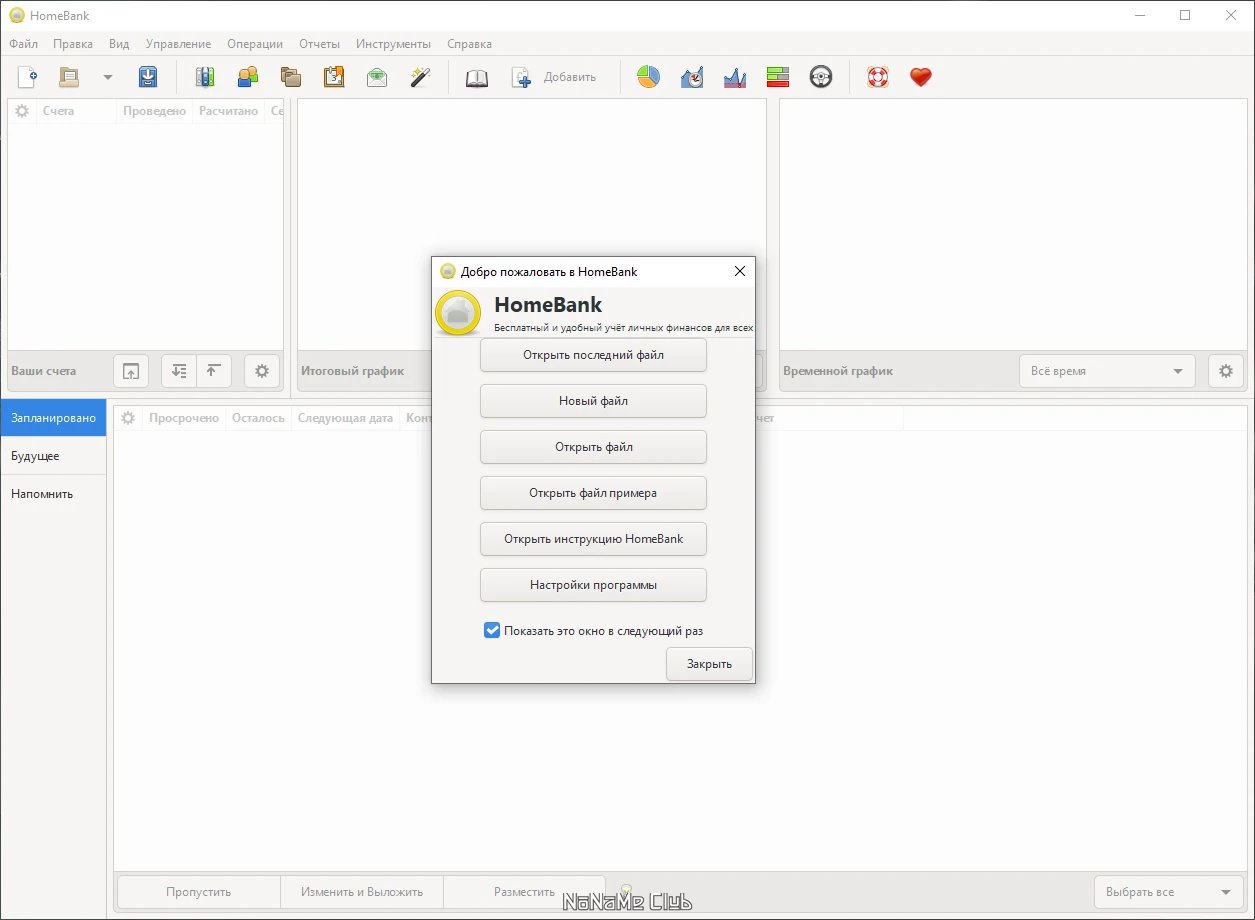Open the Всё время period dropdown
The width and height of the screenshot is (1255, 920).
pos(1107,371)
